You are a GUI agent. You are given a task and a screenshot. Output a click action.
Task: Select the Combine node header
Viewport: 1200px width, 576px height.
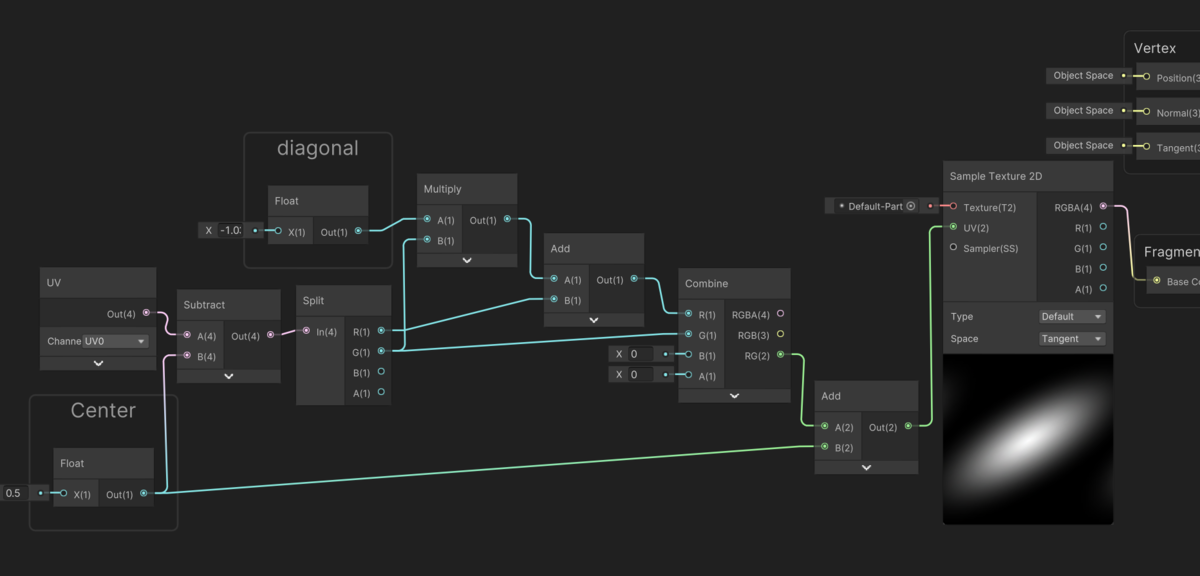coord(734,283)
